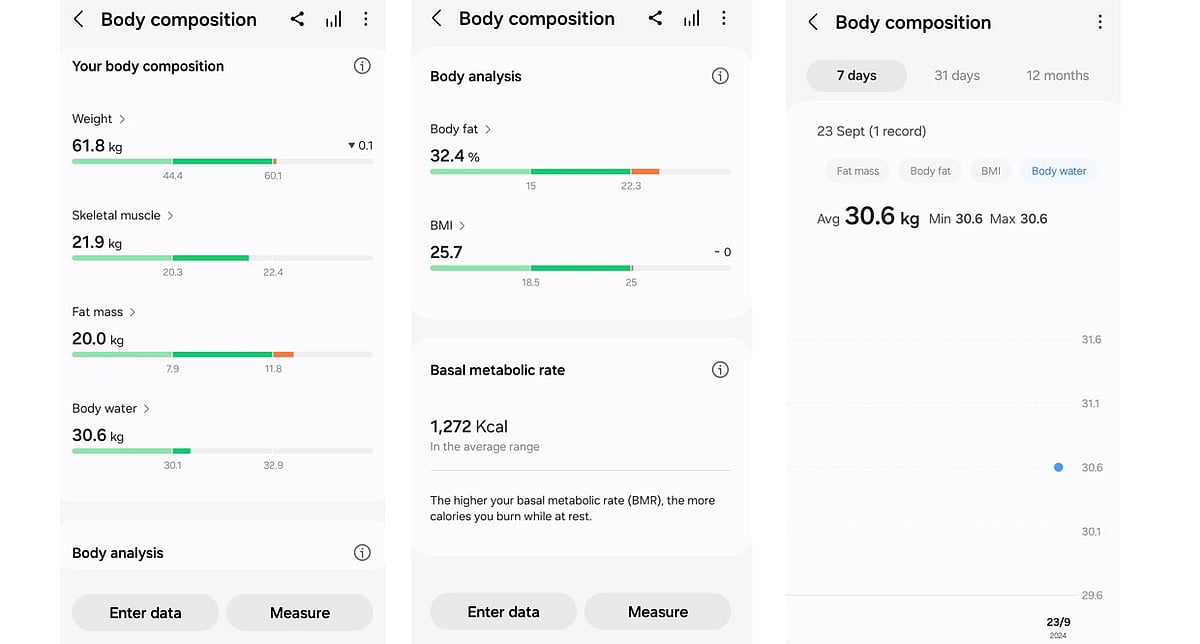Select the BMI filter chip
The image size is (1200, 644).
coord(990,170)
